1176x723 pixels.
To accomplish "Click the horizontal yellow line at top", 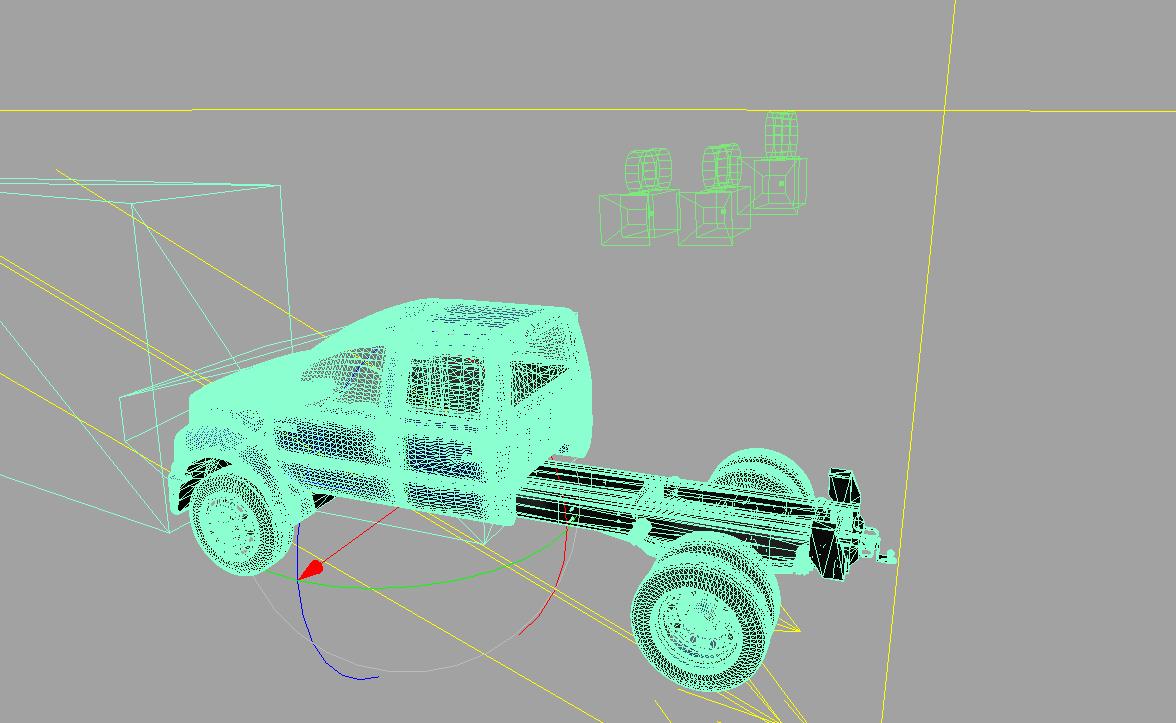I will point(400,110).
